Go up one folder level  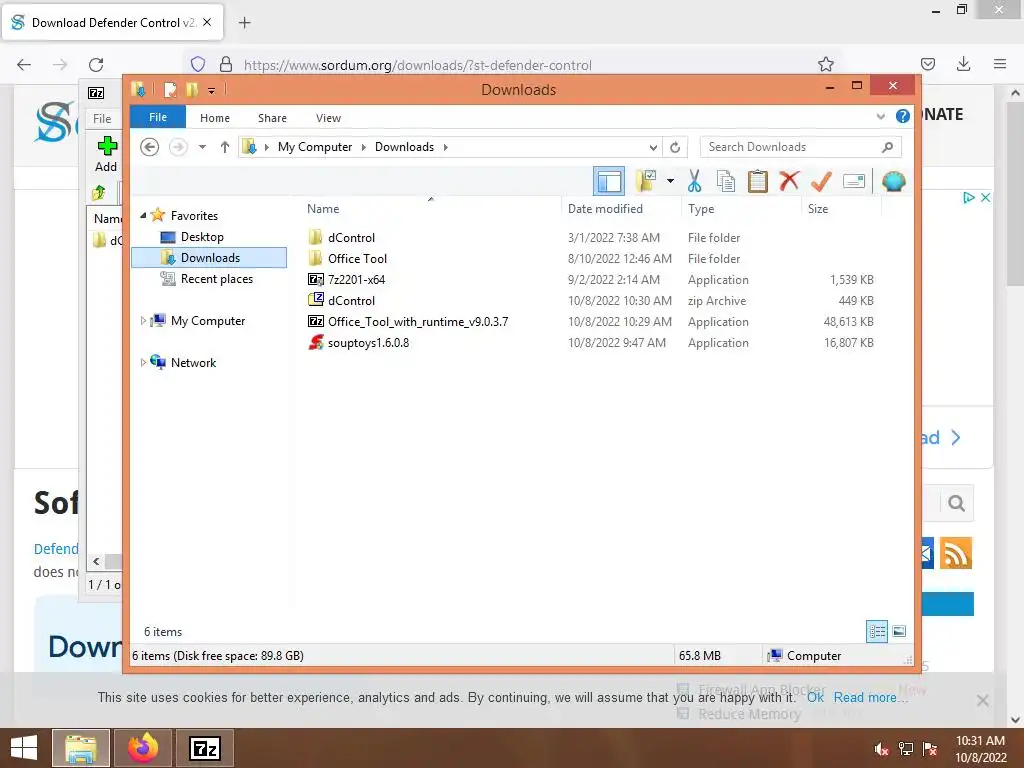pos(225,147)
